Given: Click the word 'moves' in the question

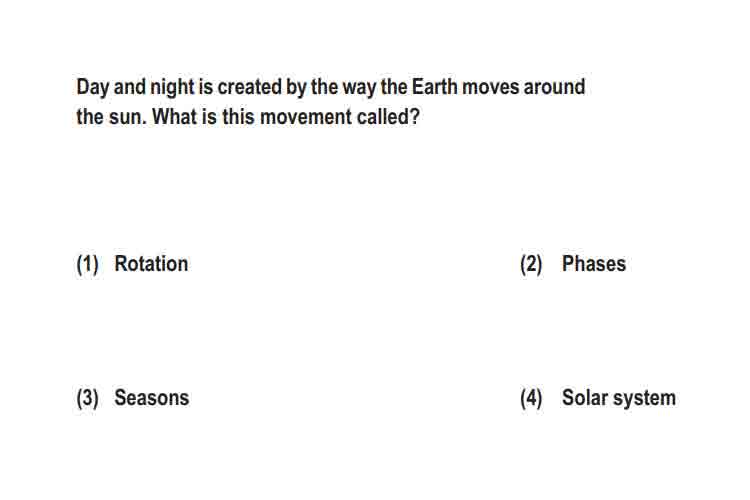Looking at the screenshot, I should pos(491,89).
